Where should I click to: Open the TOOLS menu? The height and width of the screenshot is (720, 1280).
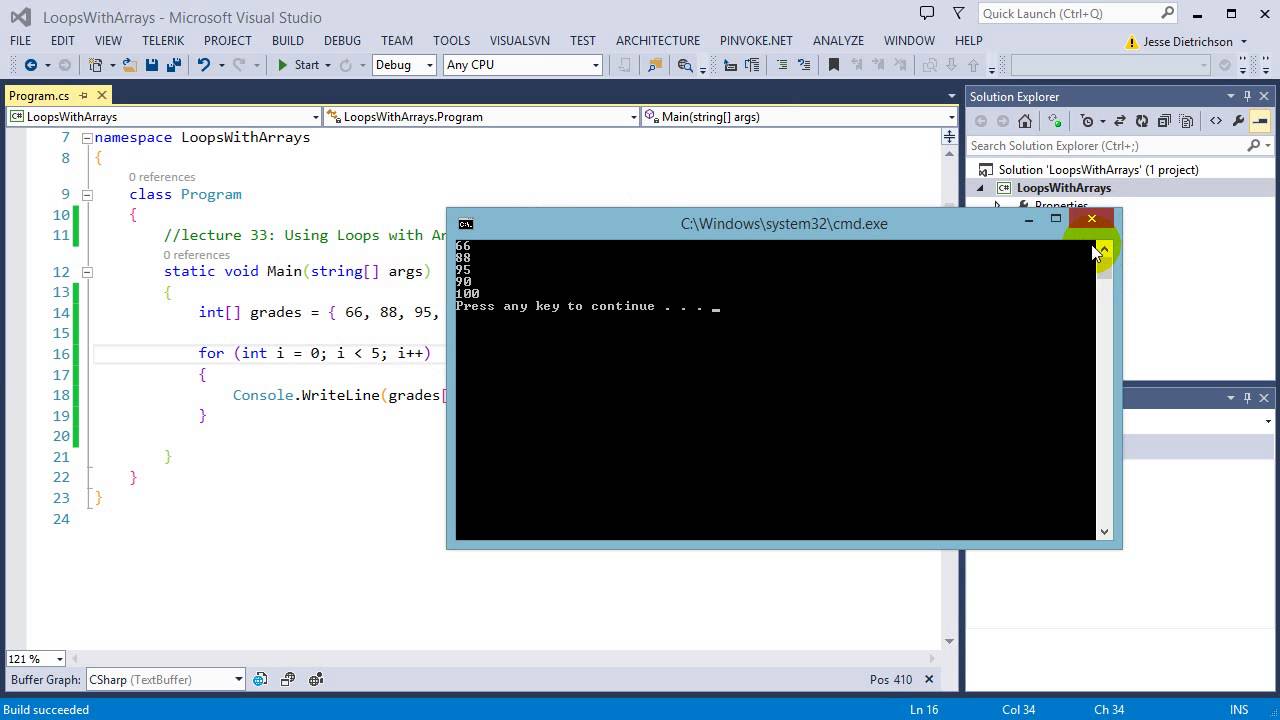click(x=451, y=41)
